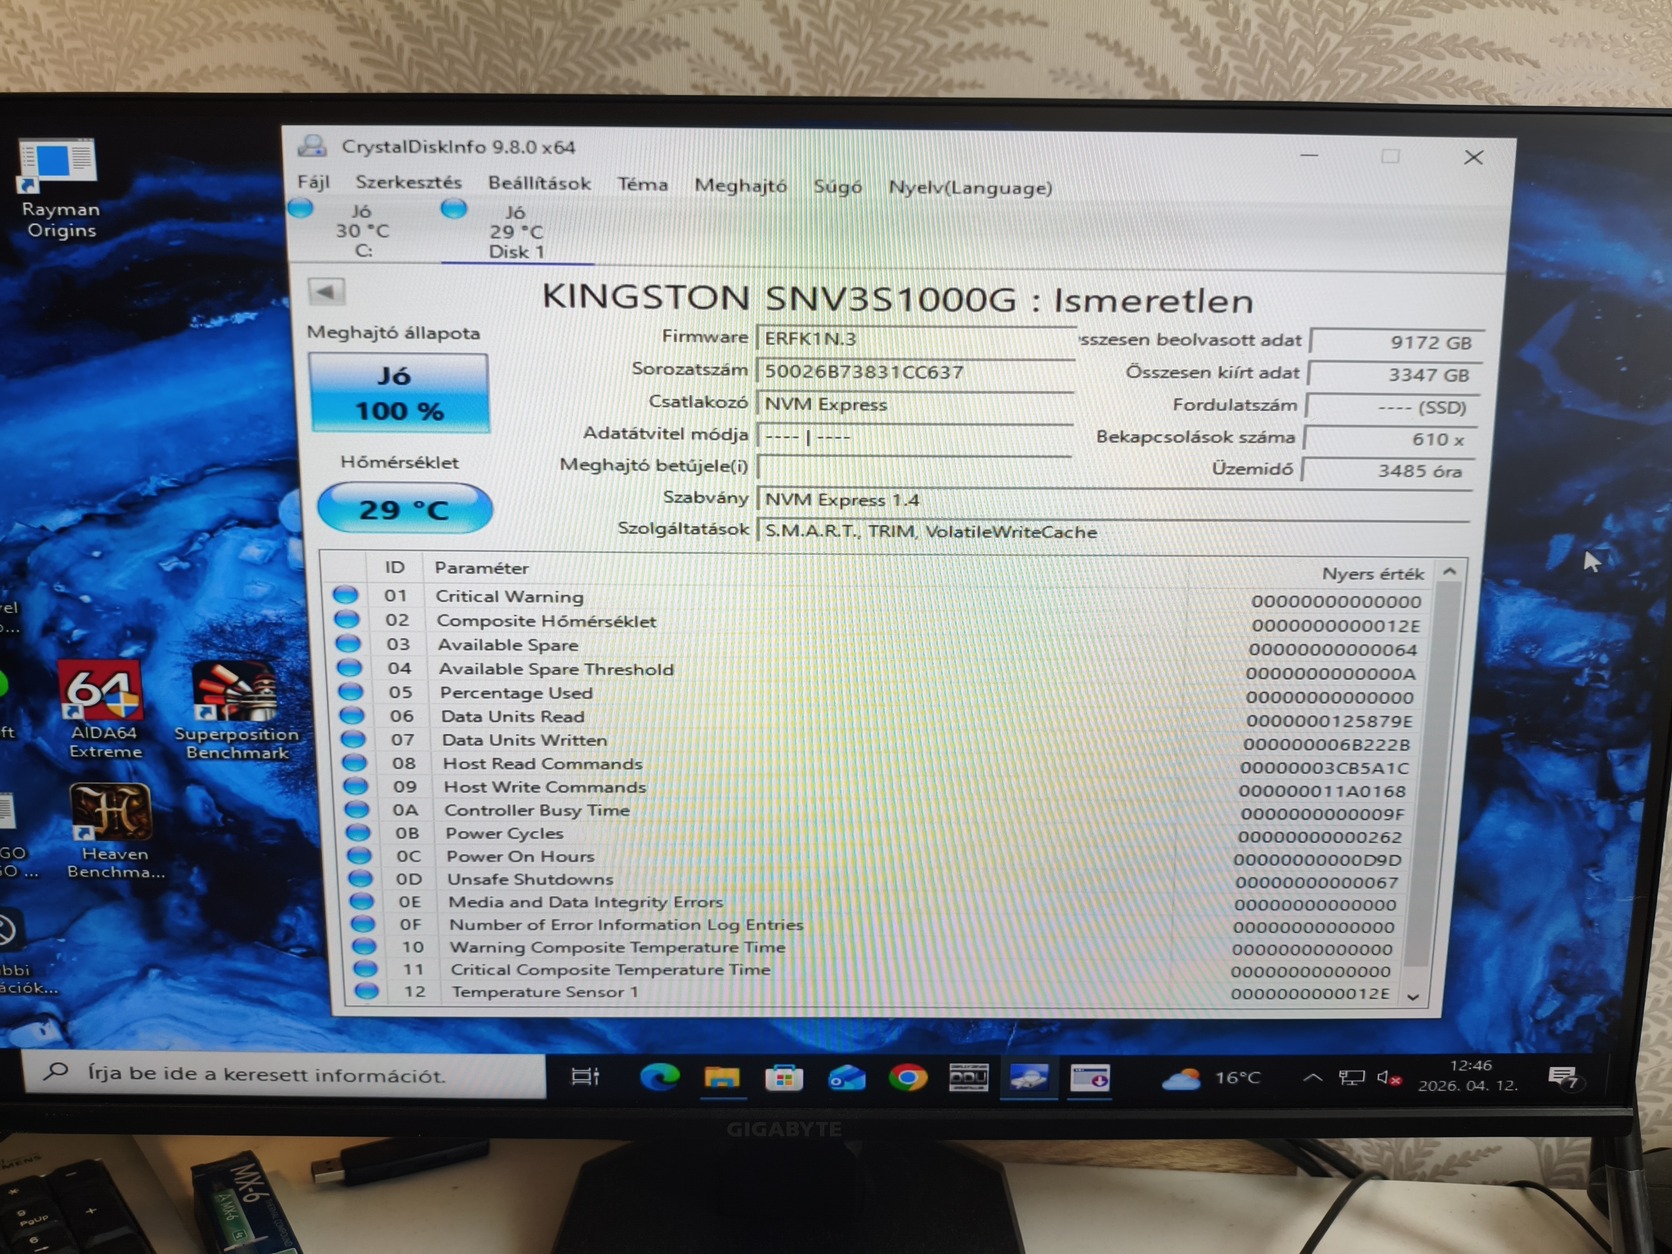Launch Google Chrome from the taskbar

tap(908, 1078)
